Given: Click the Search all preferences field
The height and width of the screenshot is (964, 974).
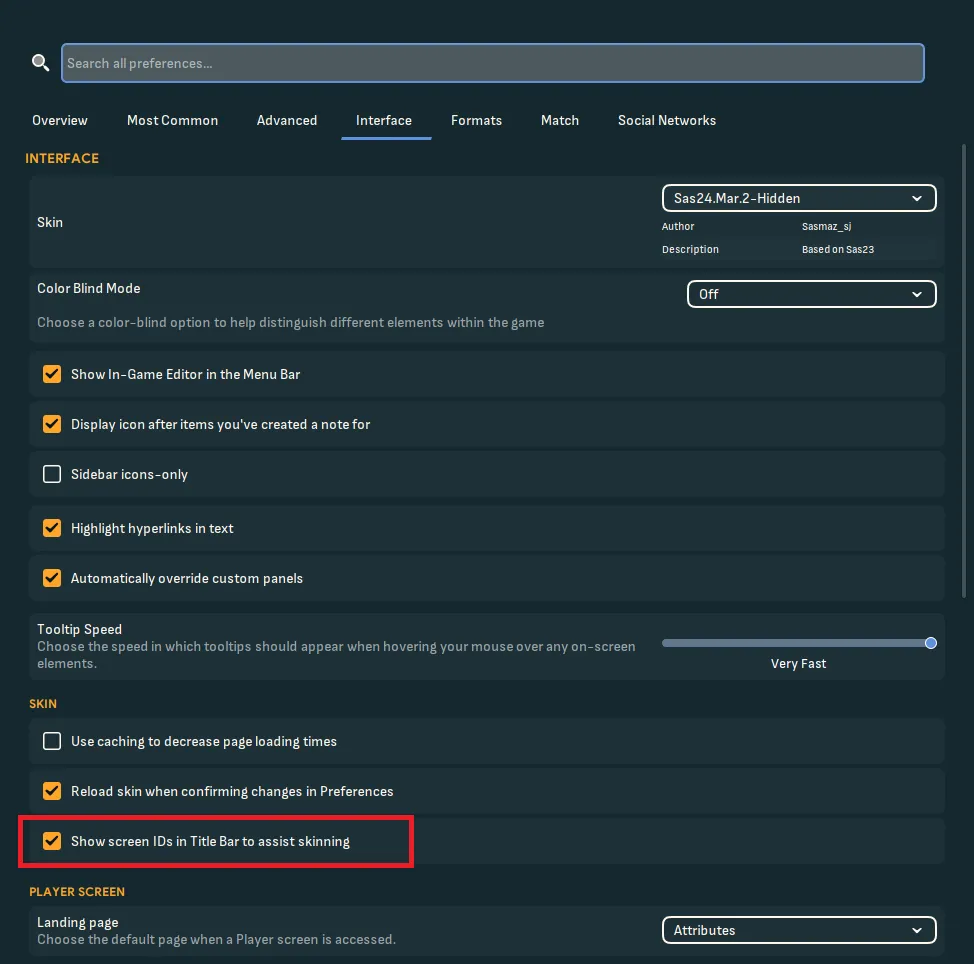Looking at the screenshot, I should 493,62.
